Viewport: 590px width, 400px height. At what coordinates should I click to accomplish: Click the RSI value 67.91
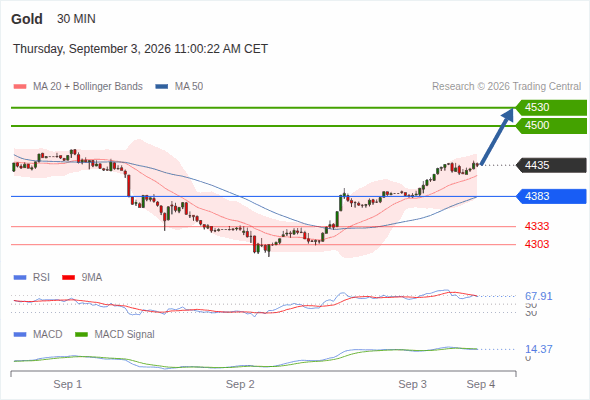click(539, 296)
